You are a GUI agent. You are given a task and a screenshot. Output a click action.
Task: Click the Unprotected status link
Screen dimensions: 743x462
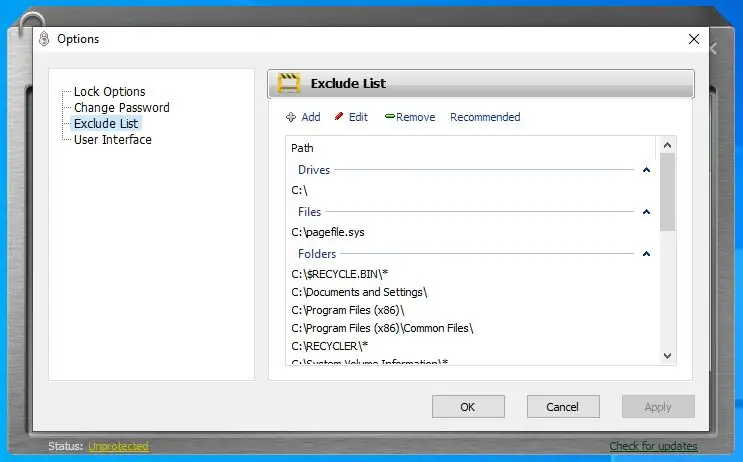pos(118,446)
